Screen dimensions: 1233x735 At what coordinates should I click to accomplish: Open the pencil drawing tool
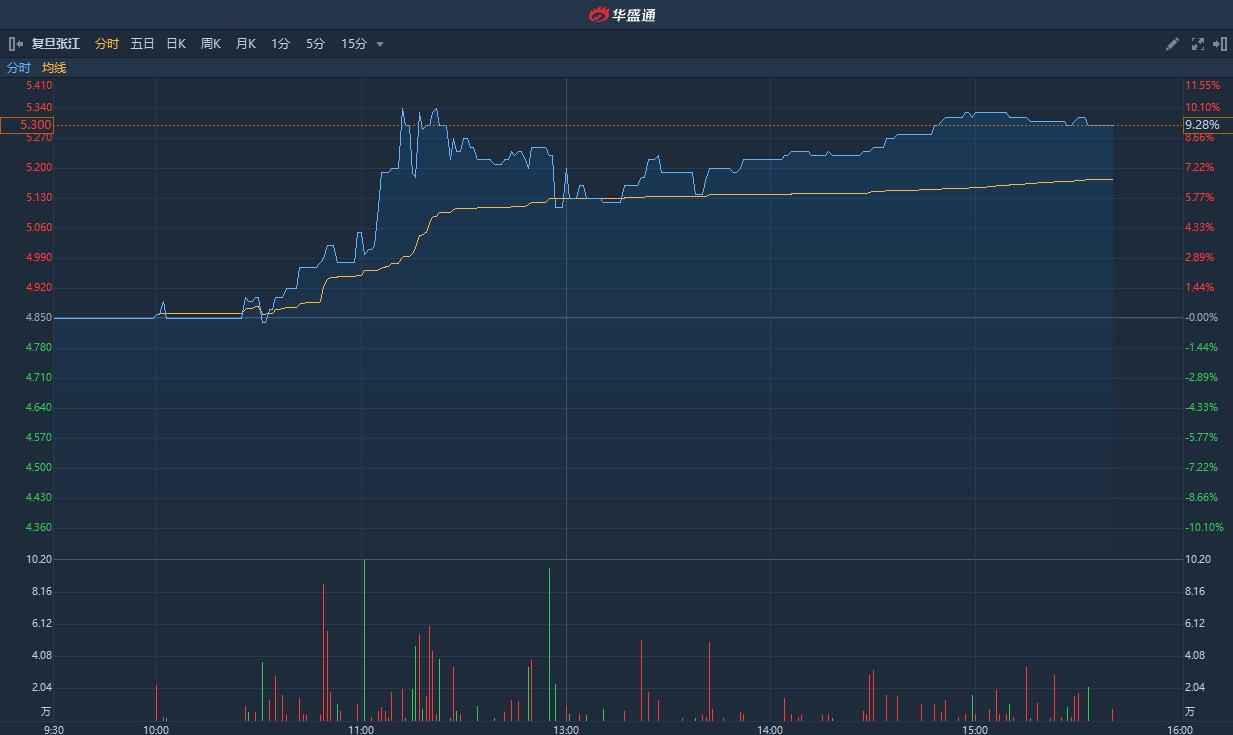click(x=1173, y=44)
